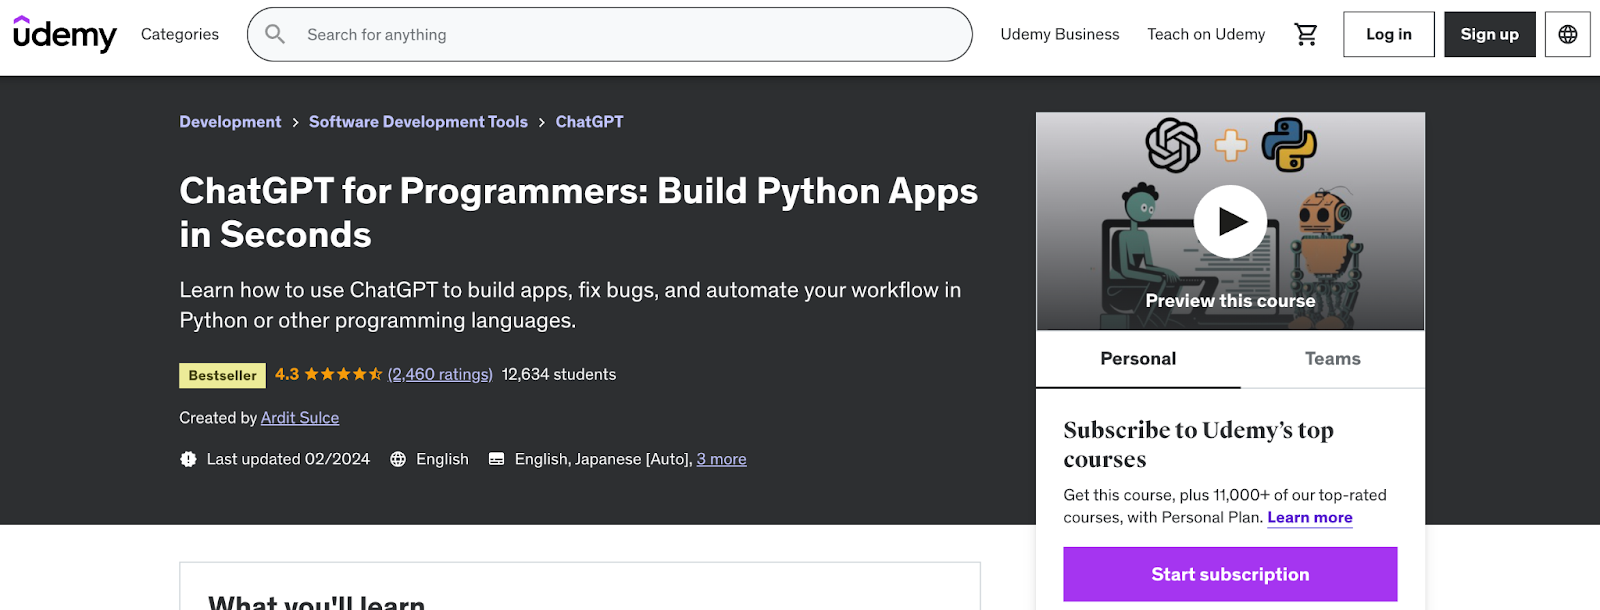Click the course title heading
The width and height of the screenshot is (1600, 610).
click(x=578, y=212)
